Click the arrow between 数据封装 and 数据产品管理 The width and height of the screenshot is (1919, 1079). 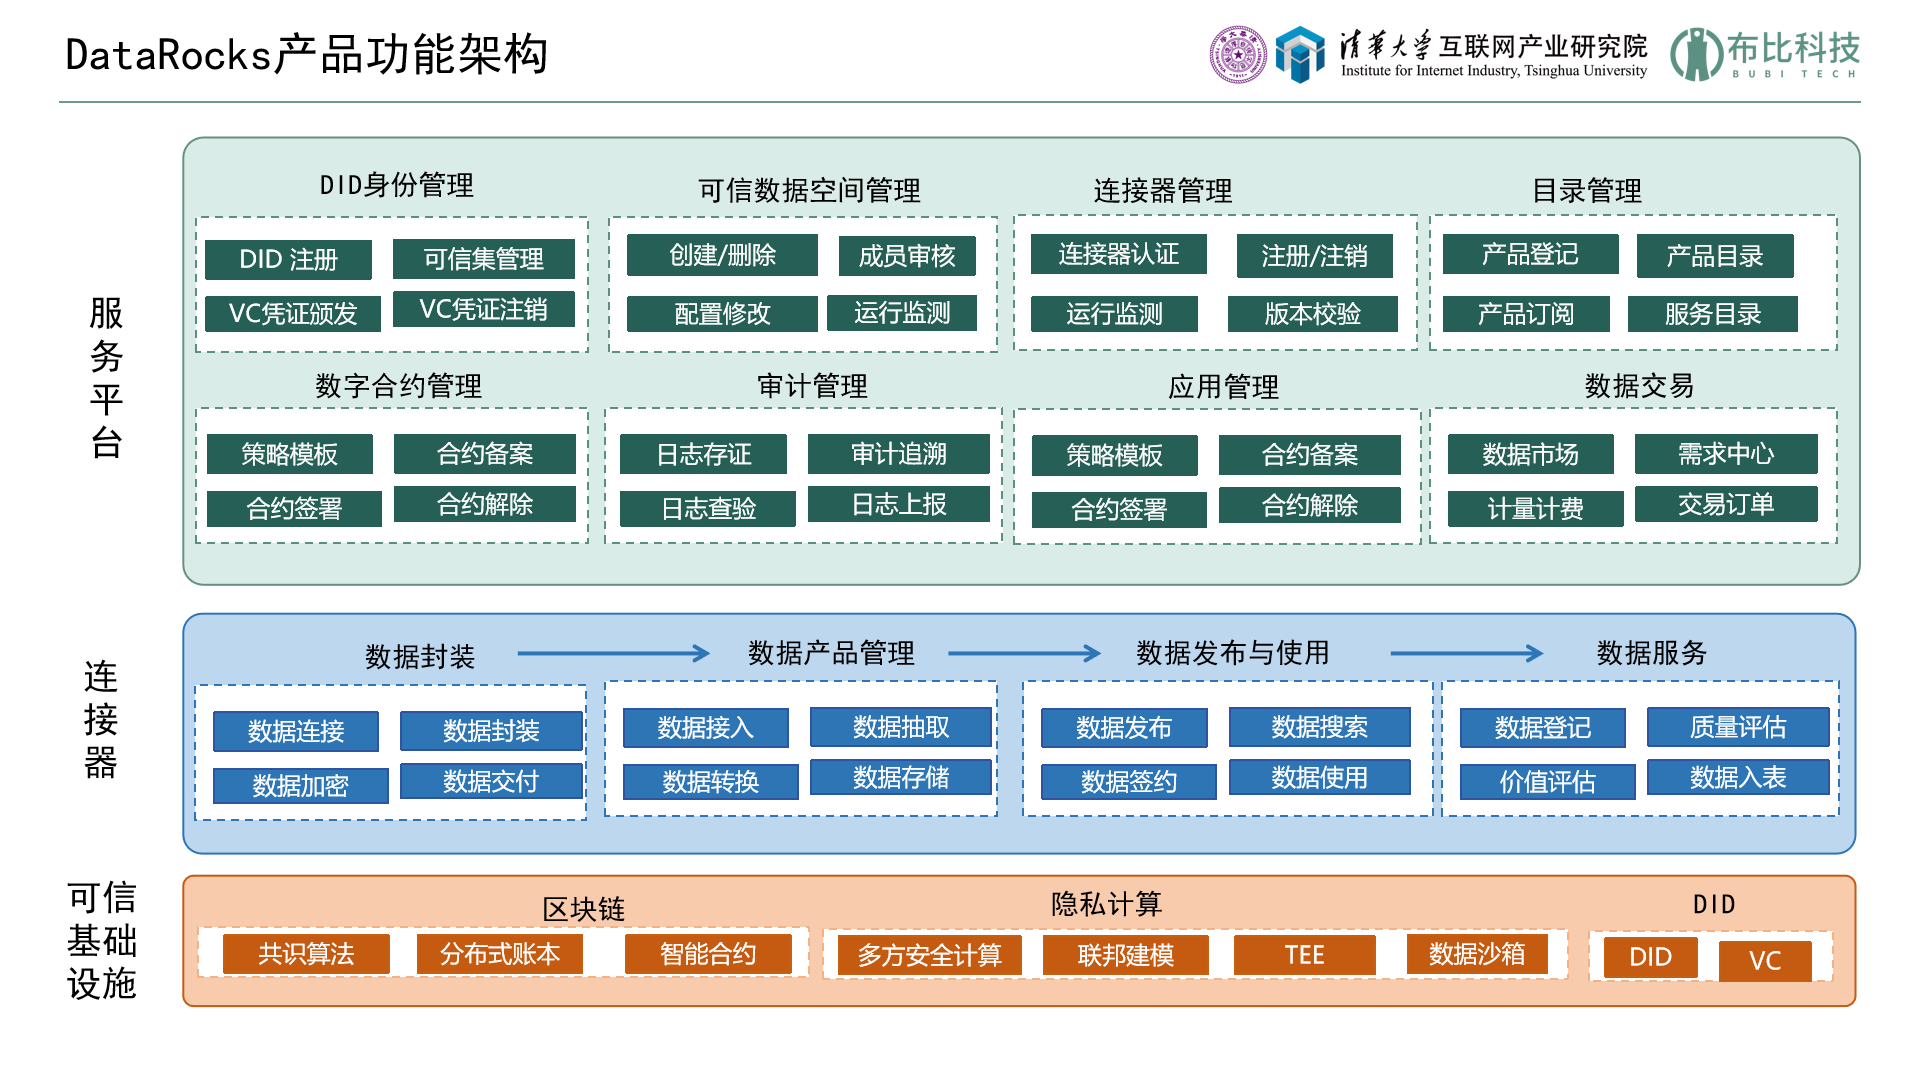tap(613, 654)
